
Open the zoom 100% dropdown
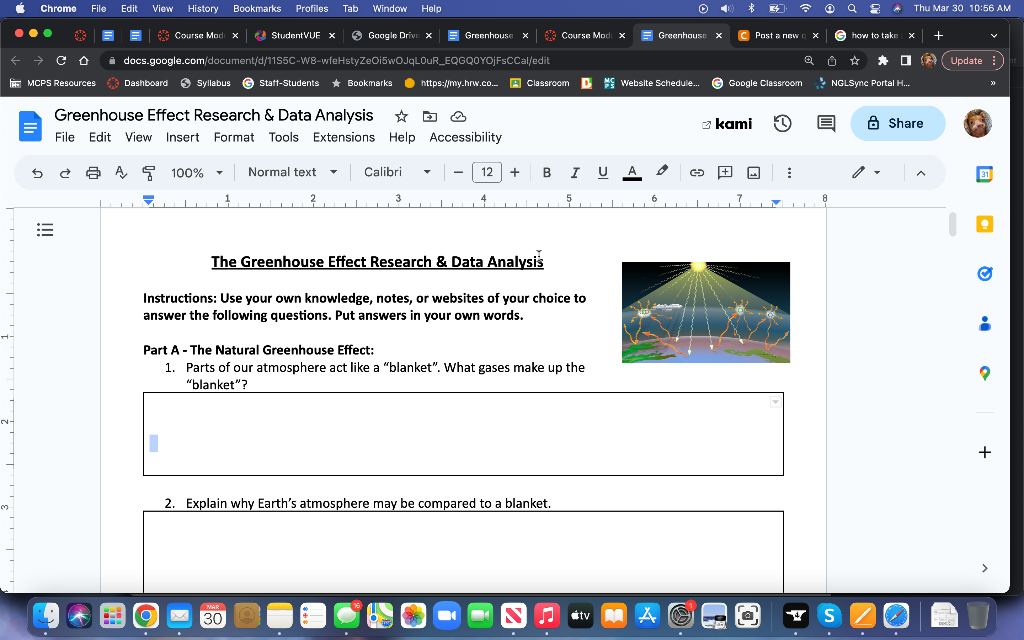[197, 172]
